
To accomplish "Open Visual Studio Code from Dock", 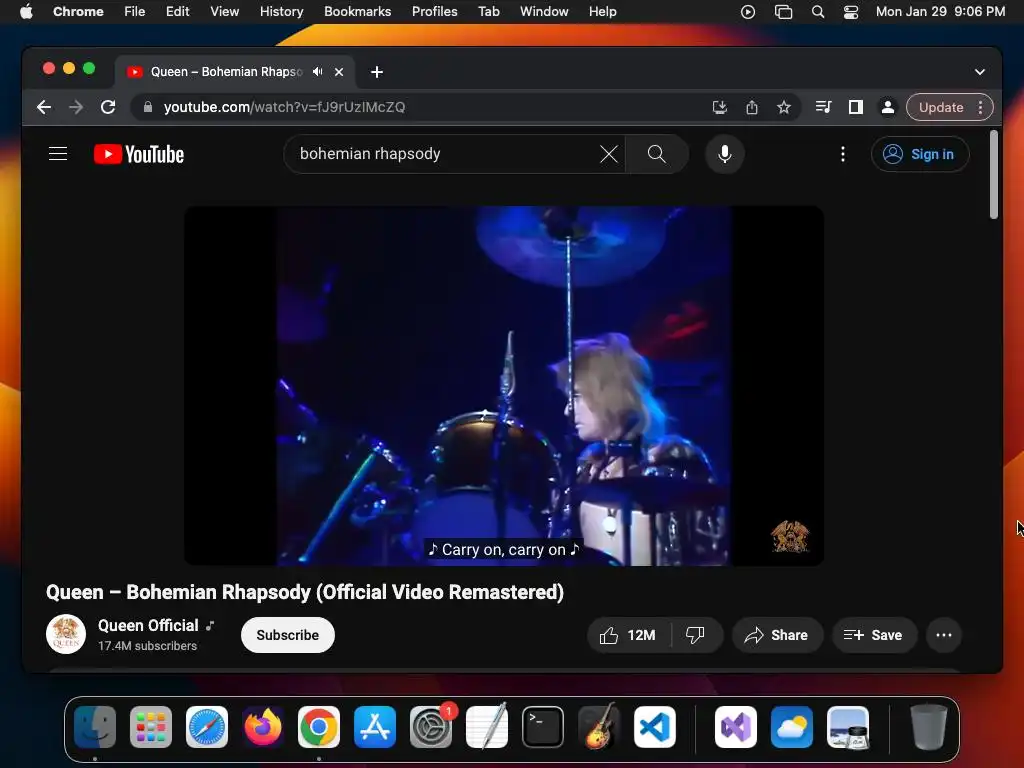I will 655,727.
